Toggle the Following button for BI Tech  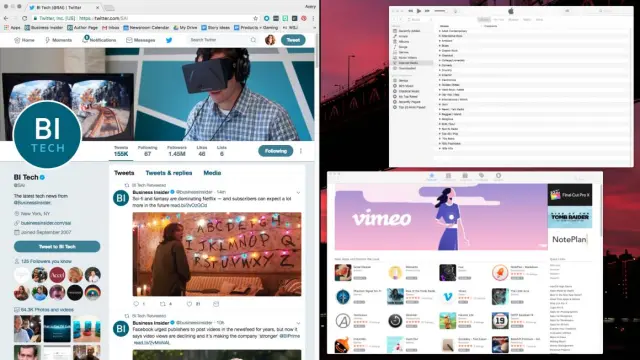[276, 151]
